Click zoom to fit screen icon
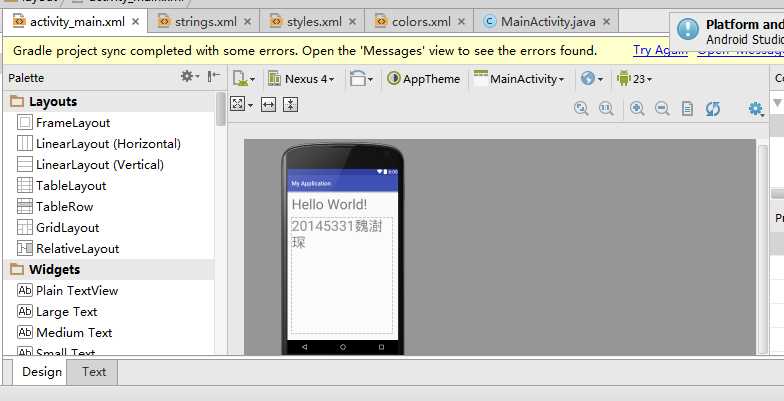784x401 pixels. [581, 108]
